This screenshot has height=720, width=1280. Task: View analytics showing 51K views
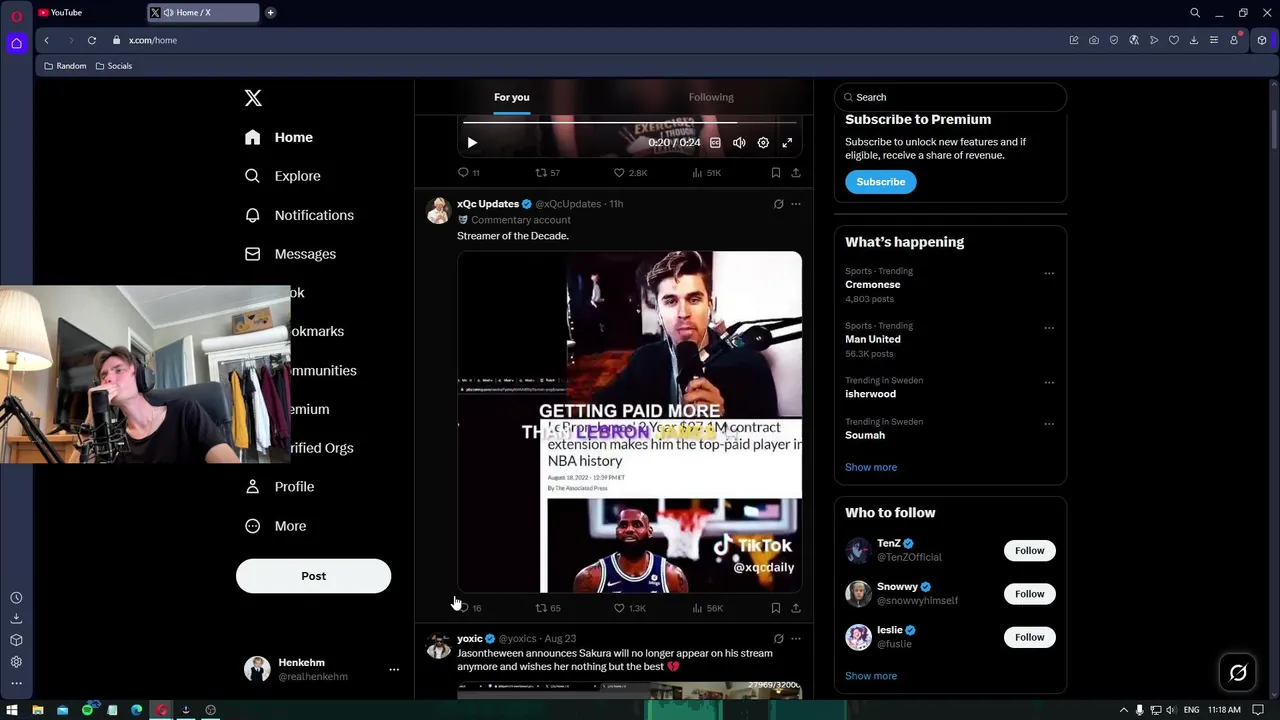click(706, 173)
